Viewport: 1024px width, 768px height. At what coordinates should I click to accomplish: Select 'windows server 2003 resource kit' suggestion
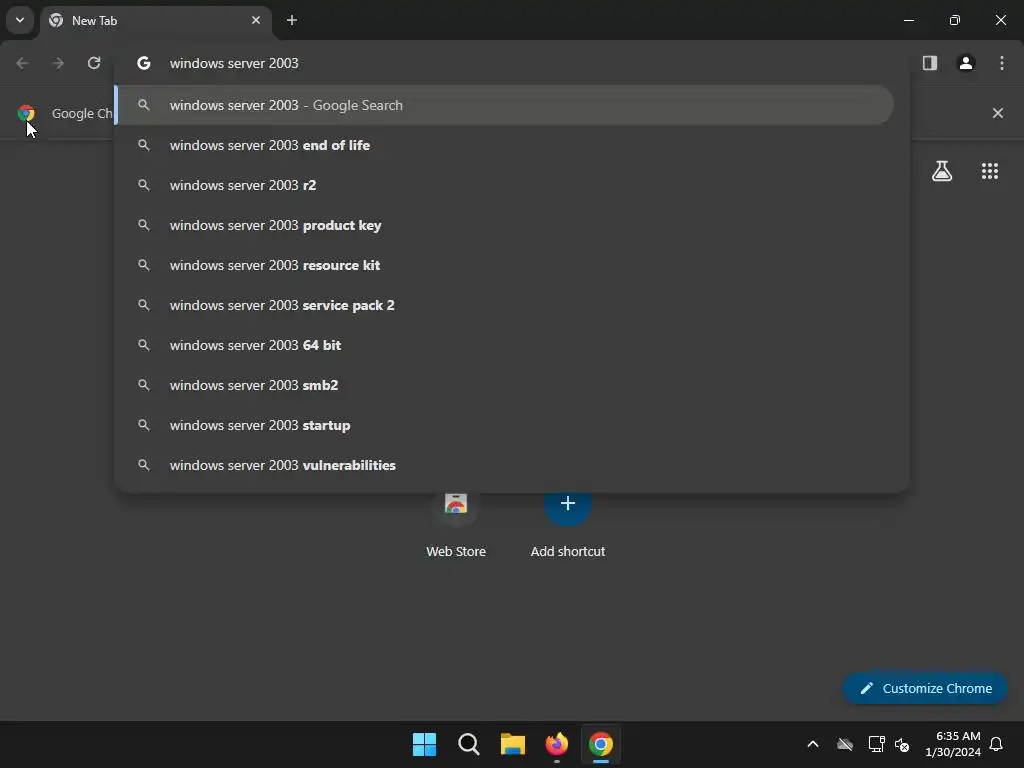coord(504,265)
